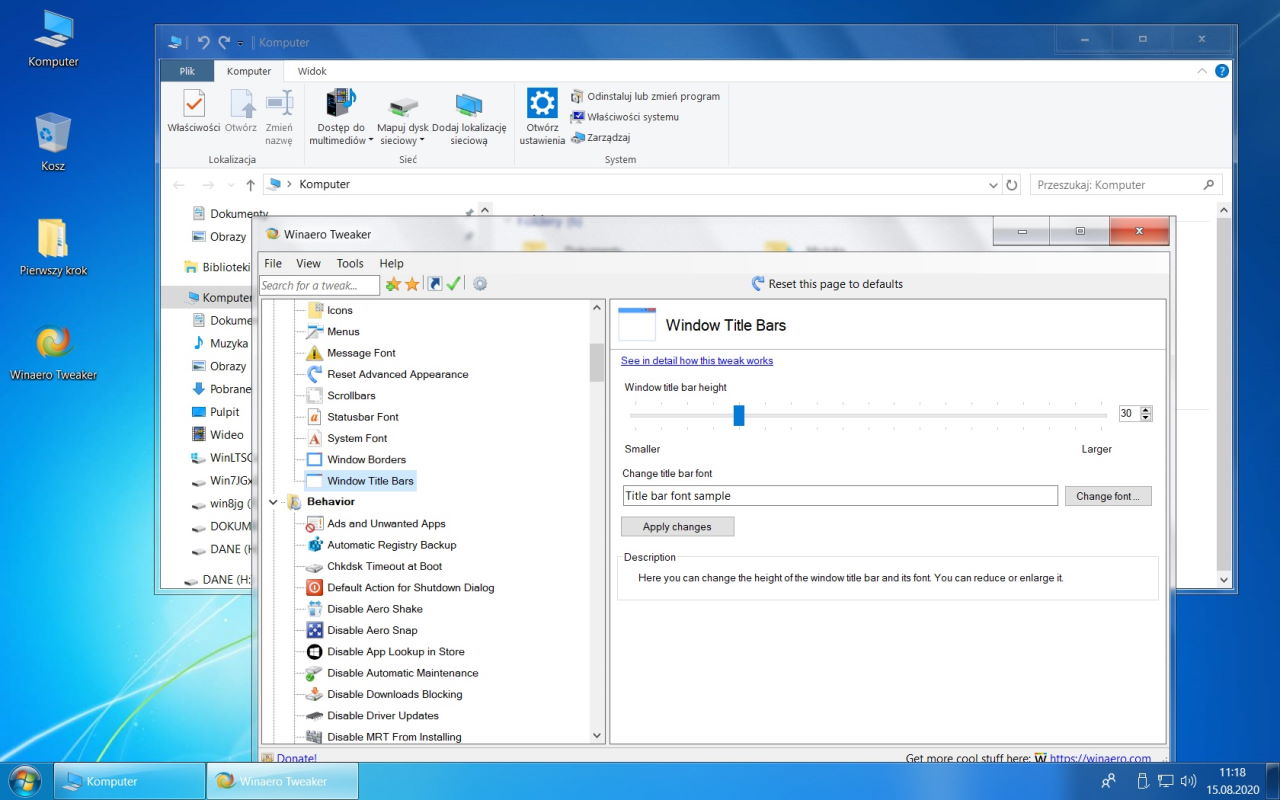
Task: Click the Icons tweak icon in tree
Action: 315,310
